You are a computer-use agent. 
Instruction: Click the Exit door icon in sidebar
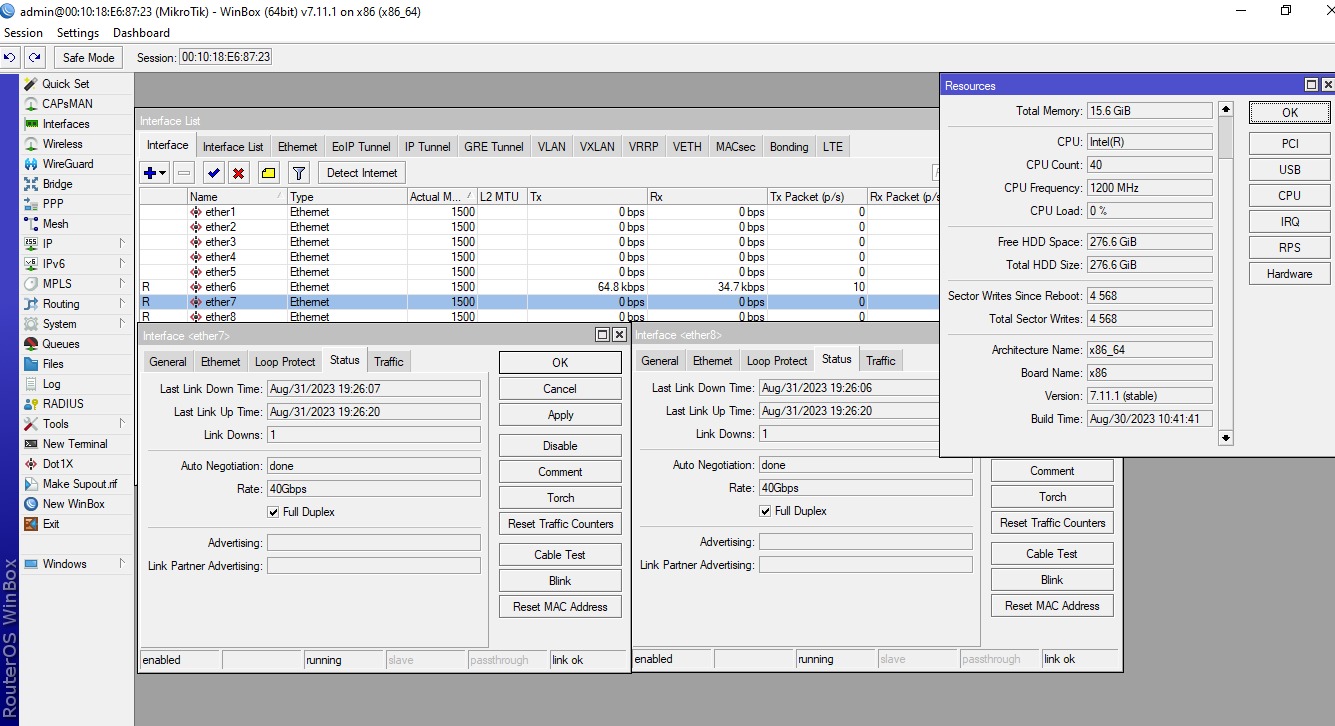[31, 524]
